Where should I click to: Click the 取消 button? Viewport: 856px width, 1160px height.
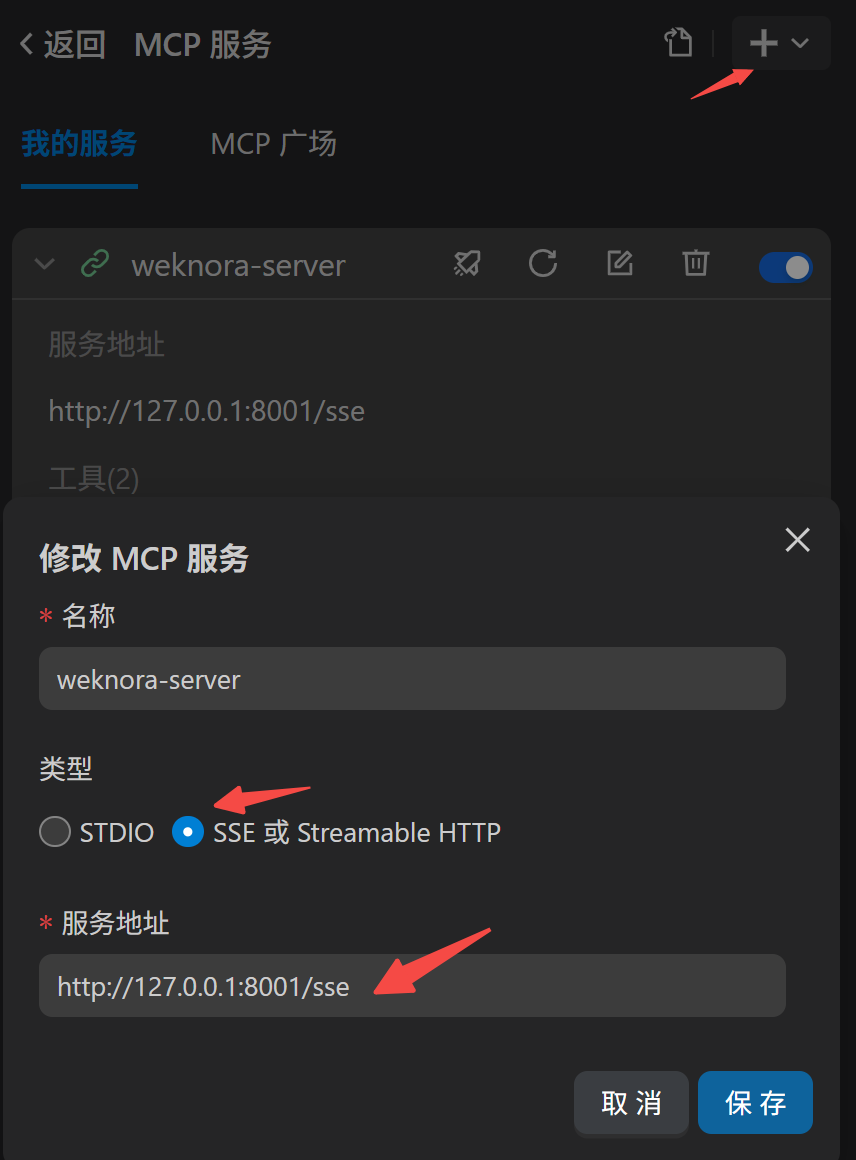click(631, 1102)
